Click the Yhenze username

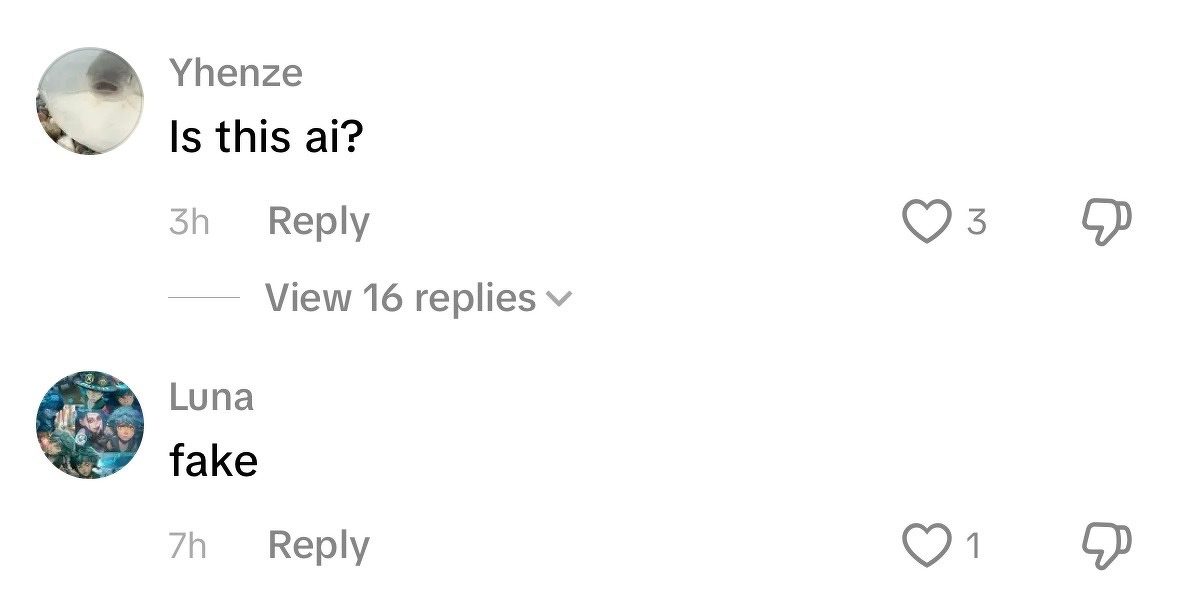[236, 73]
